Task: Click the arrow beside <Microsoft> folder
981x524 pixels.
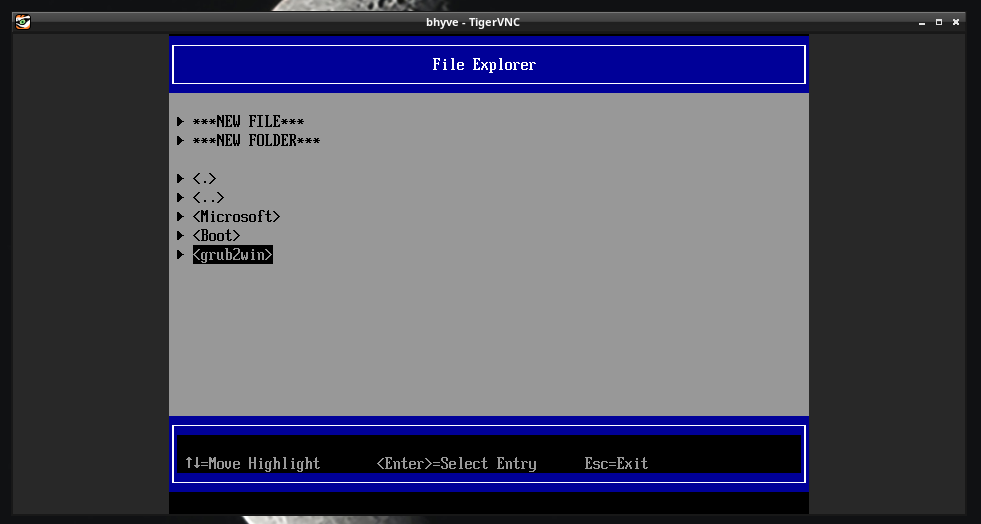Action: pyautogui.click(x=181, y=217)
